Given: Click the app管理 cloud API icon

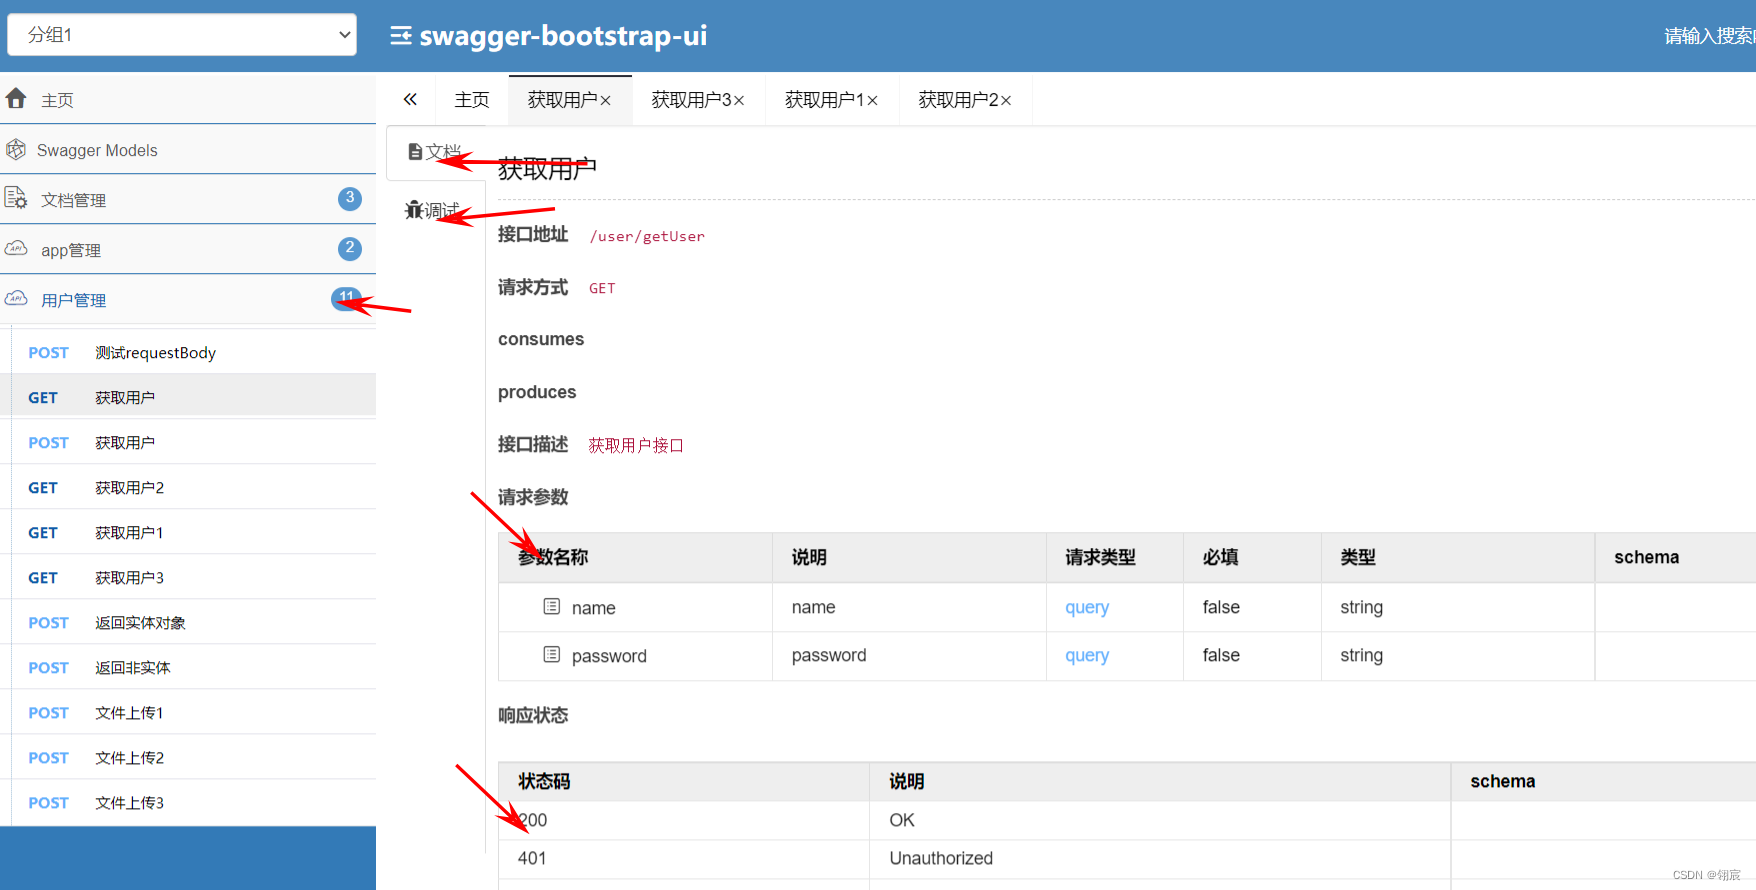Looking at the screenshot, I should click(16, 248).
